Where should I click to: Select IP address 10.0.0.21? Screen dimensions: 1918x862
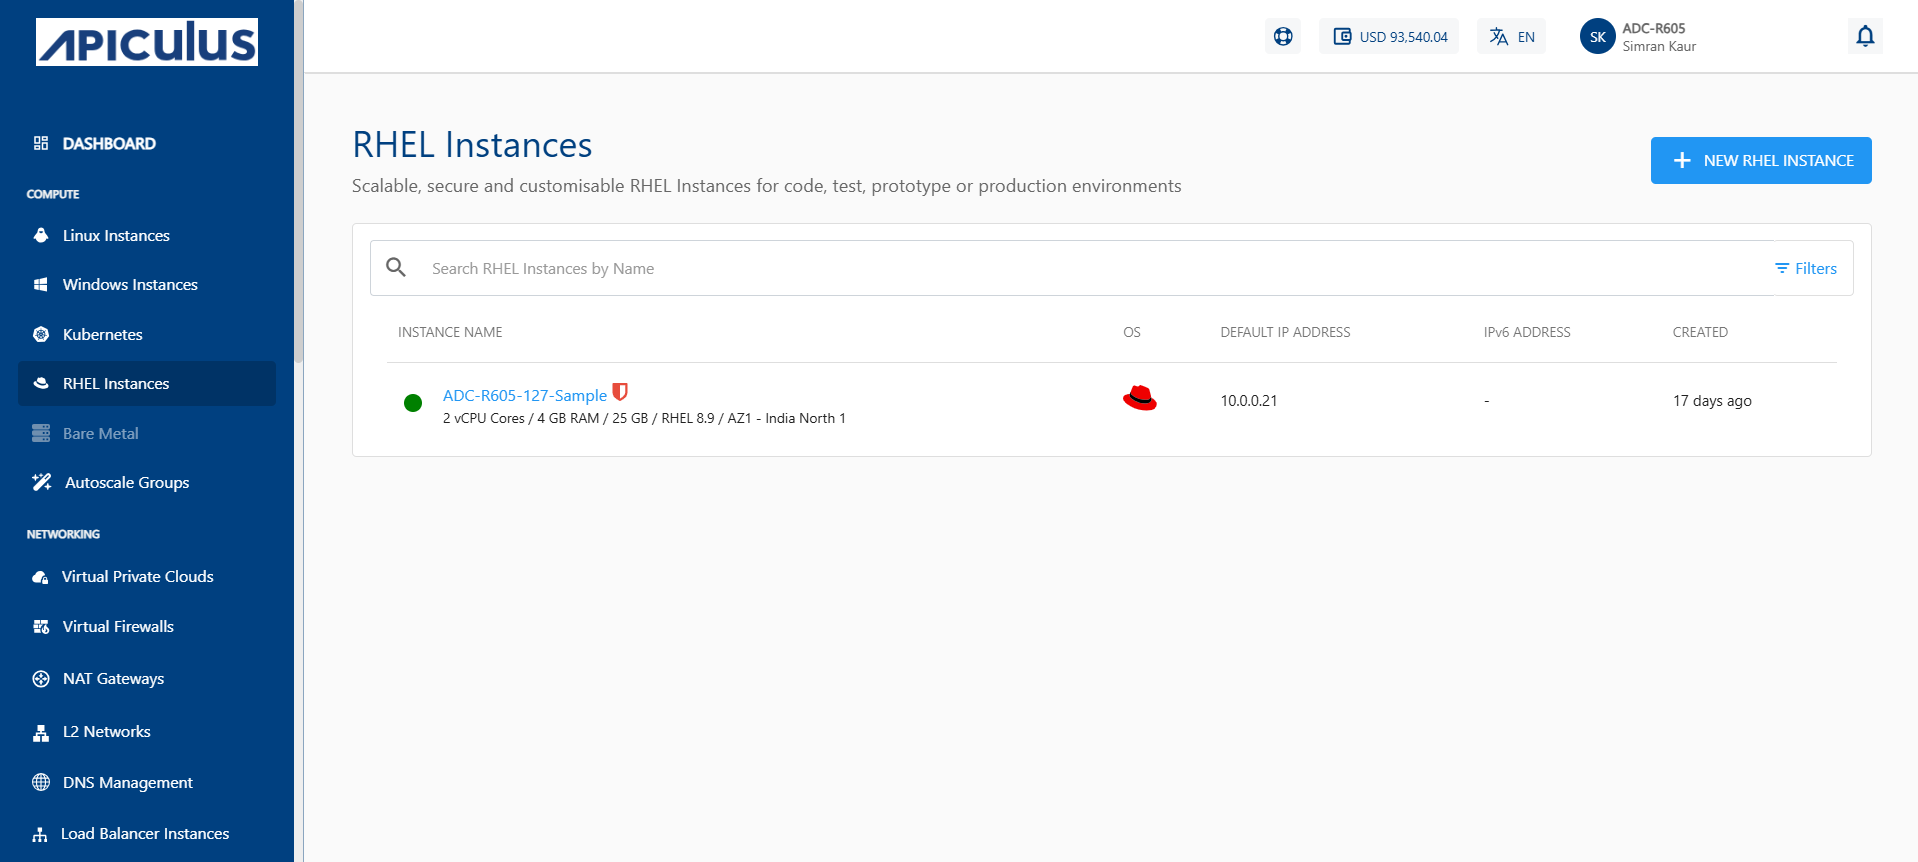[x=1248, y=401]
